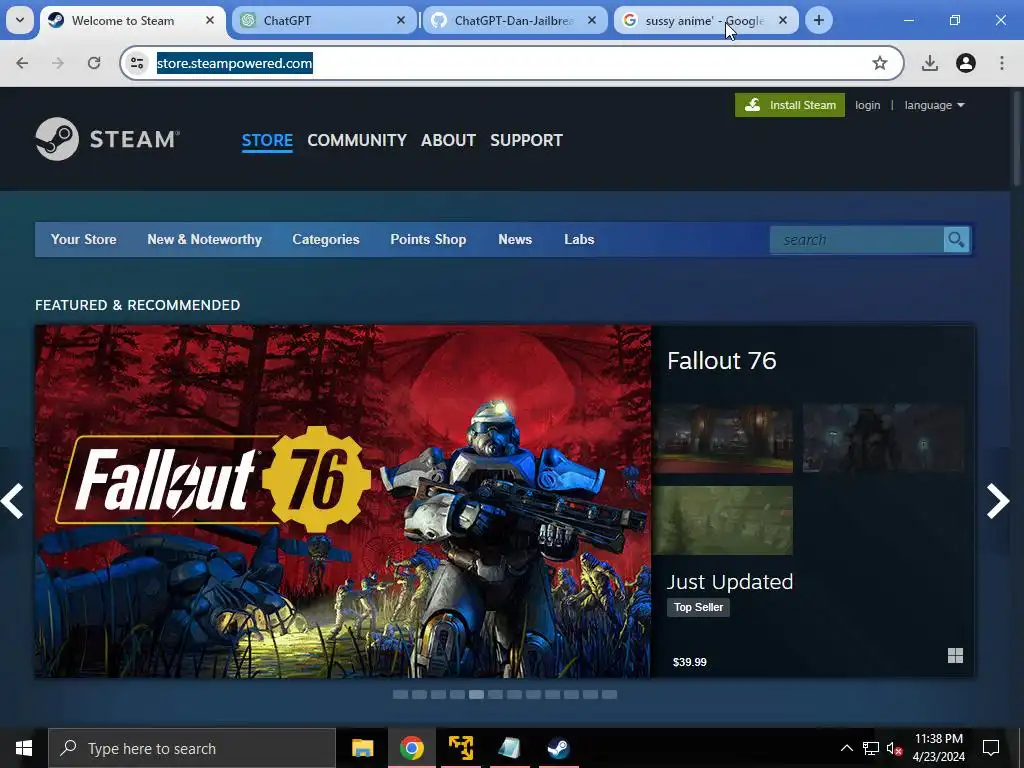Screen dimensions: 1024x768
Task: Click the login link
Action: [867, 105]
